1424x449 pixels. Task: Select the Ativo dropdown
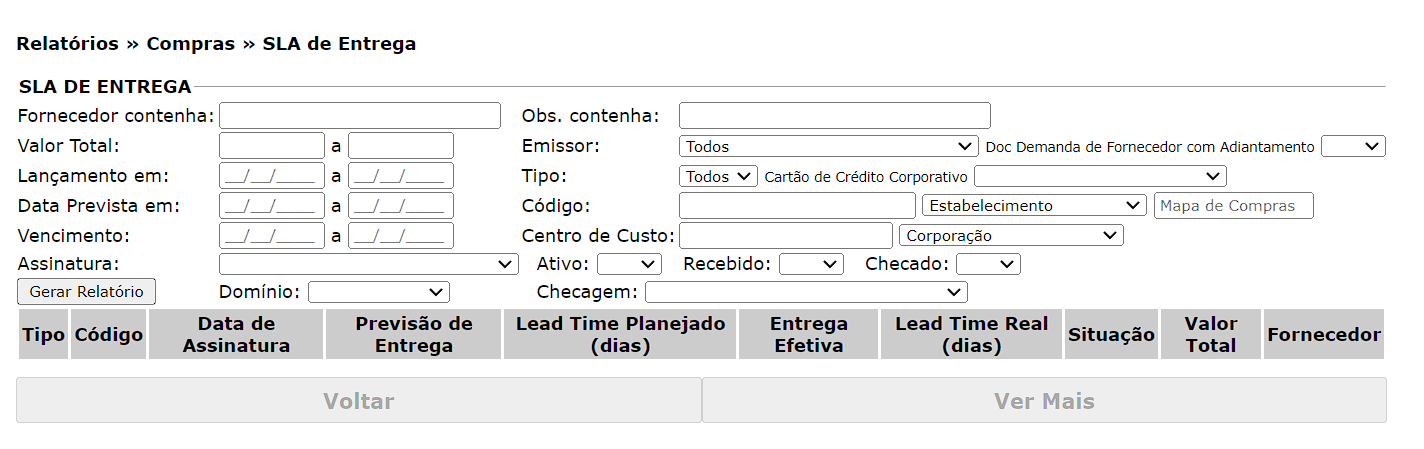(629, 264)
